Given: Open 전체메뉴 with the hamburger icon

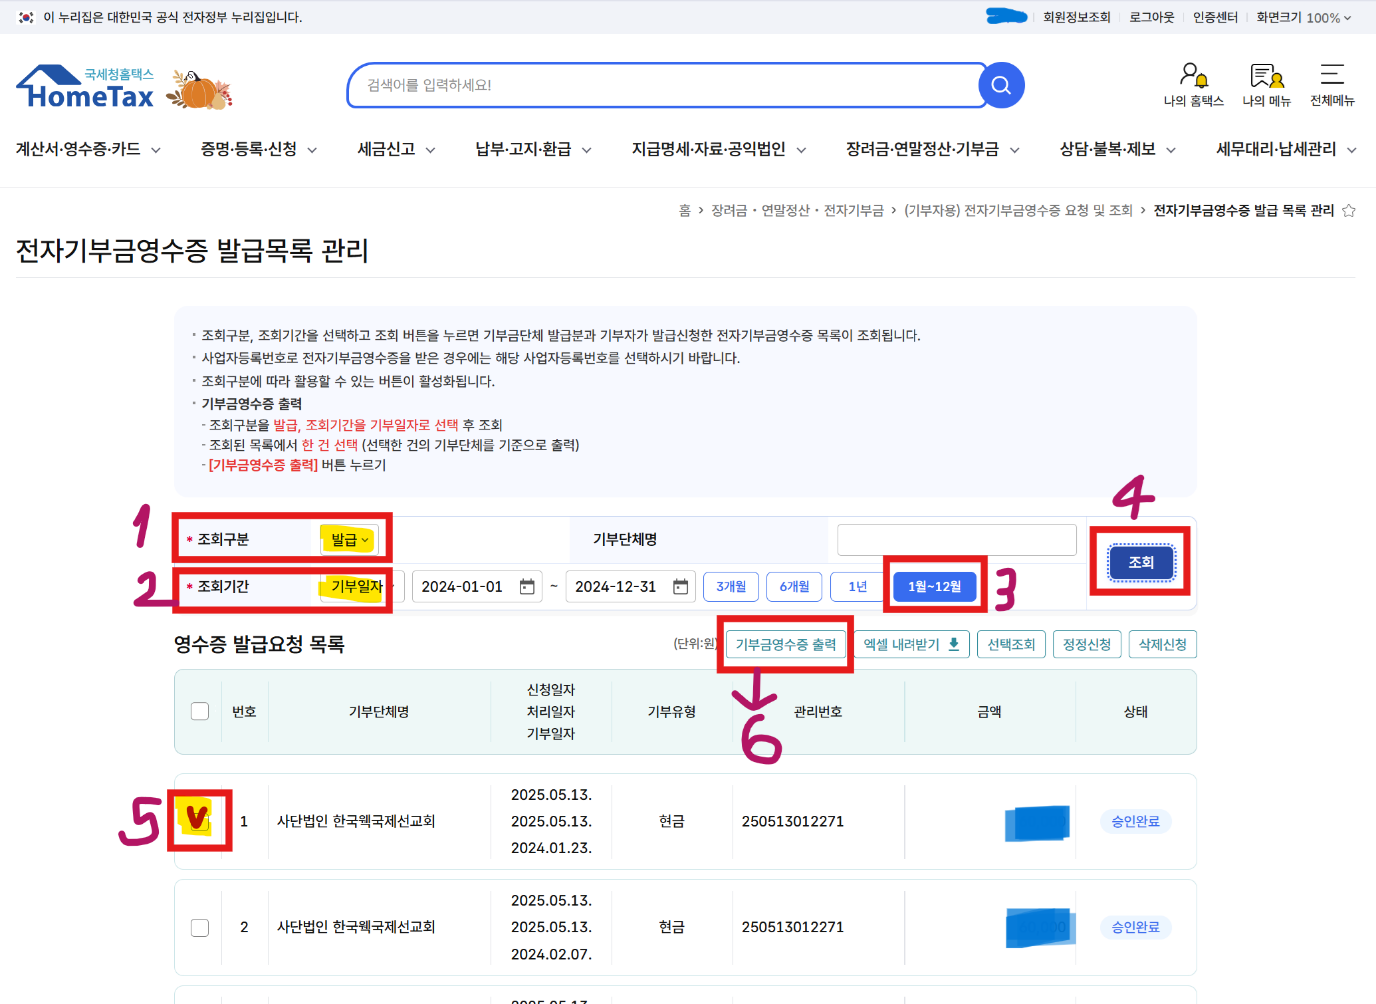Looking at the screenshot, I should [1332, 75].
